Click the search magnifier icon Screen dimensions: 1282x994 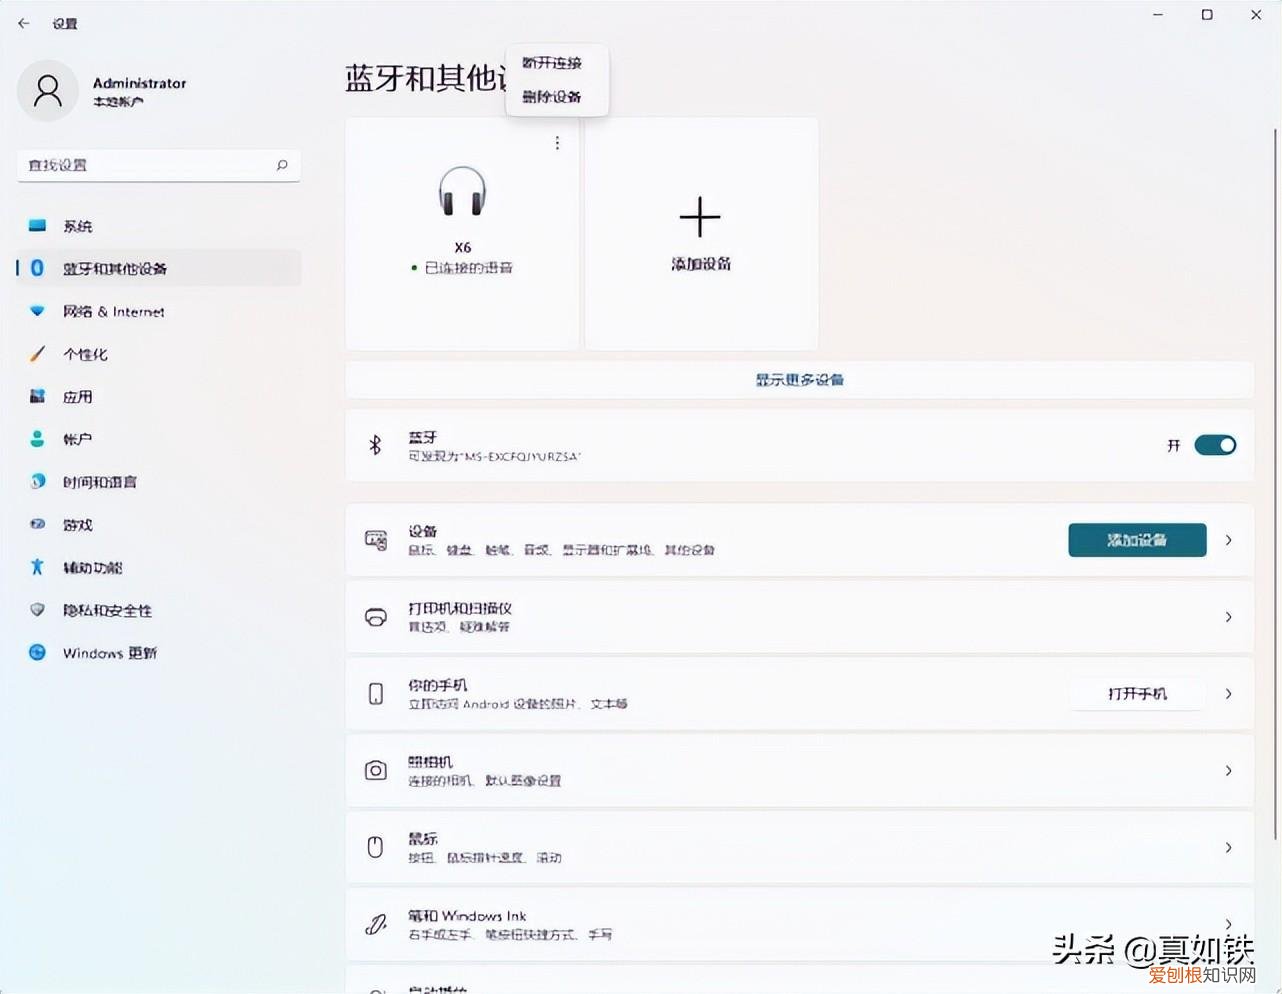(282, 165)
